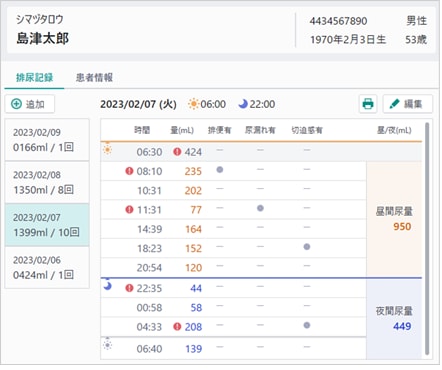Click the red alert icon next to 424
442x370 pixels.
point(177,152)
